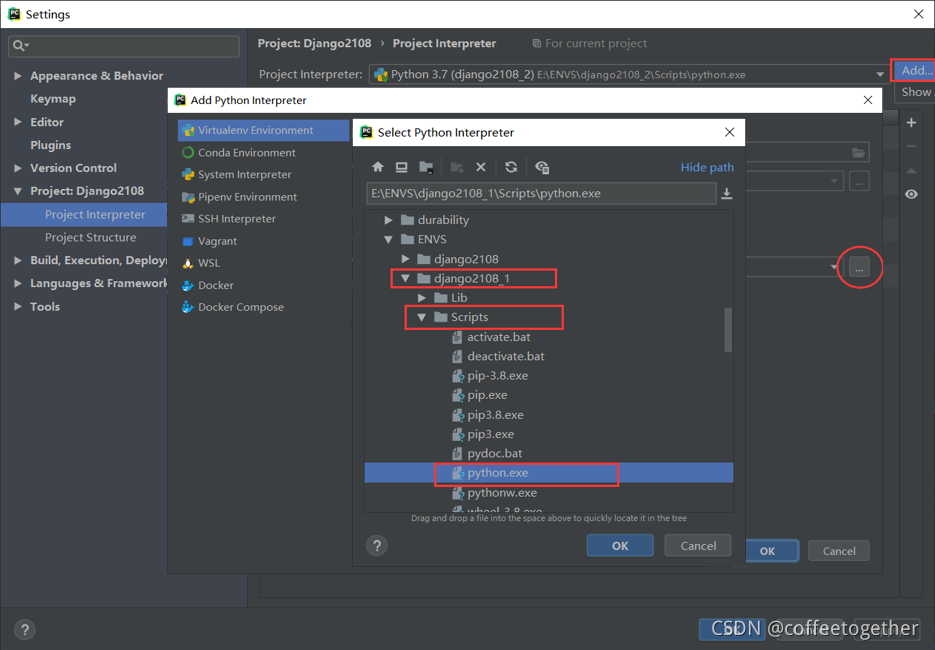Viewport: 935px width, 650px height.
Task: Click Cancel in Add Python Interpreter dialog
Action: pos(839,551)
